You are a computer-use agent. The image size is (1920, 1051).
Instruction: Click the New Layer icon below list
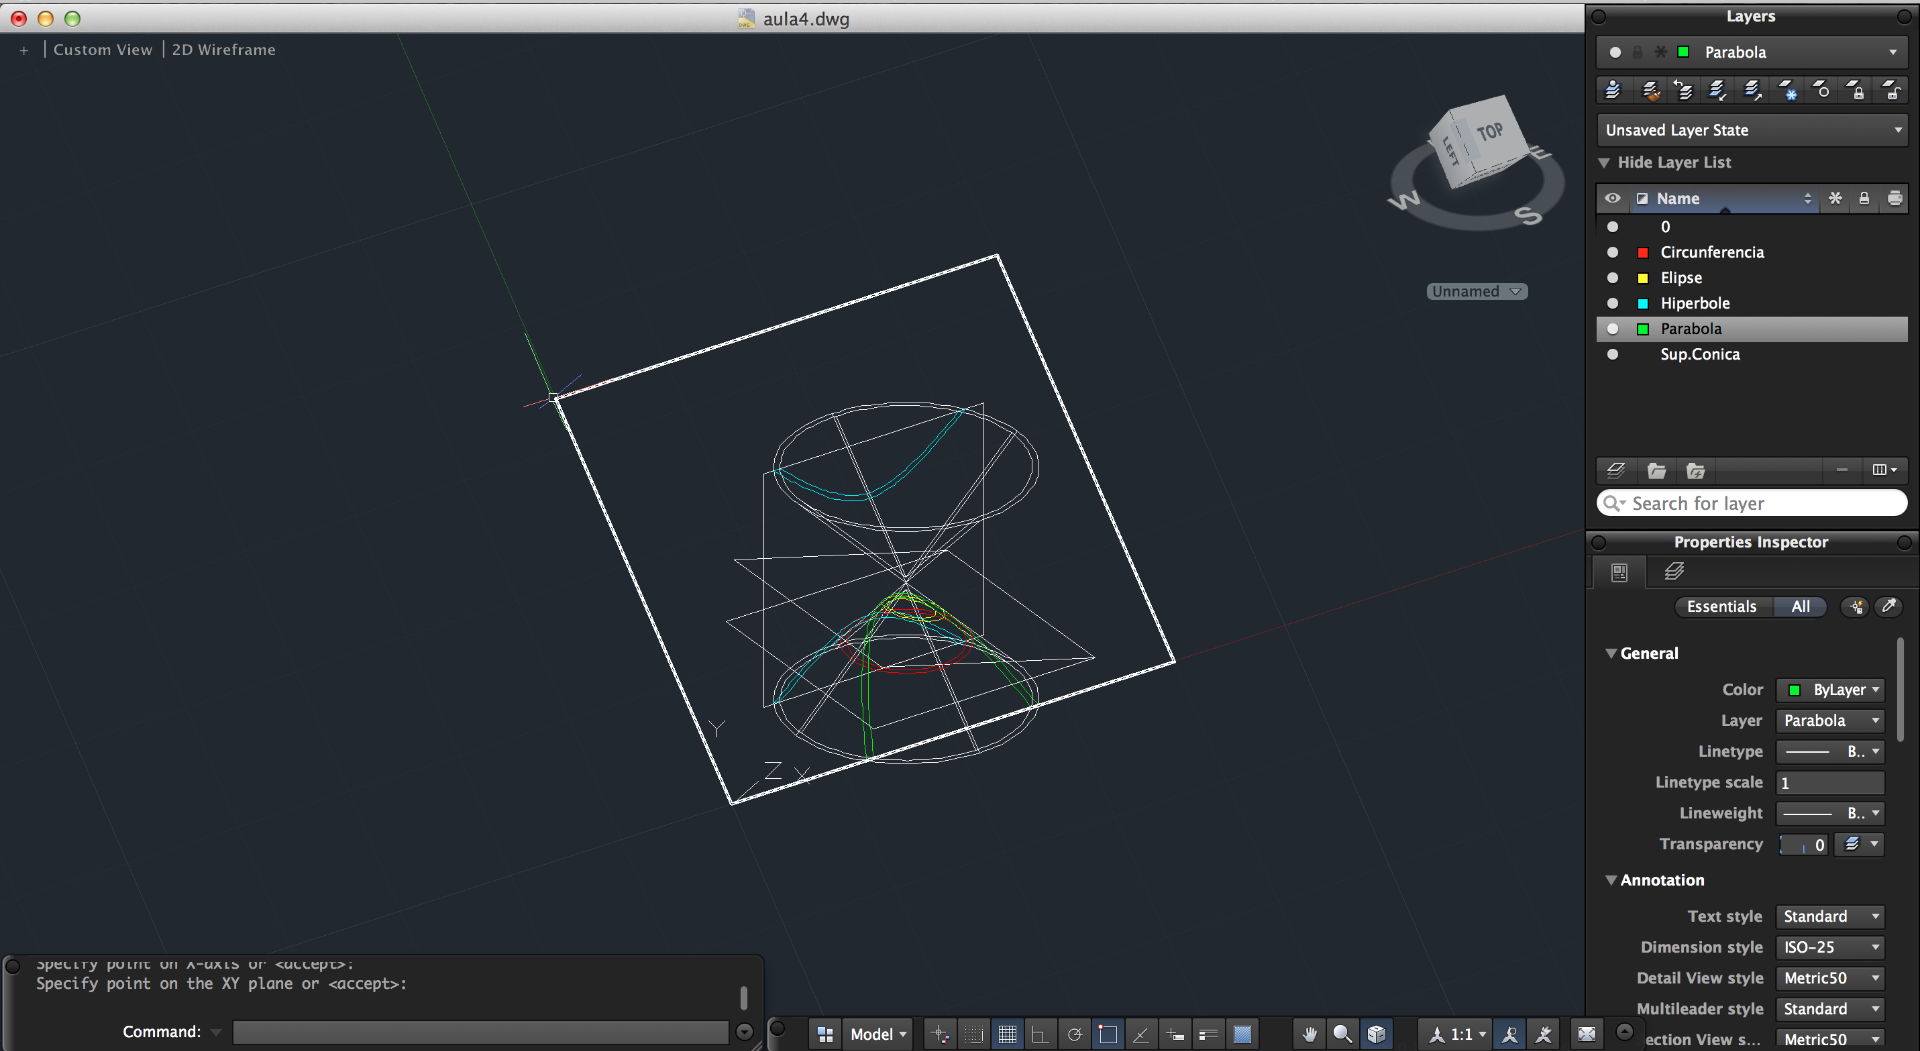(x=1616, y=470)
